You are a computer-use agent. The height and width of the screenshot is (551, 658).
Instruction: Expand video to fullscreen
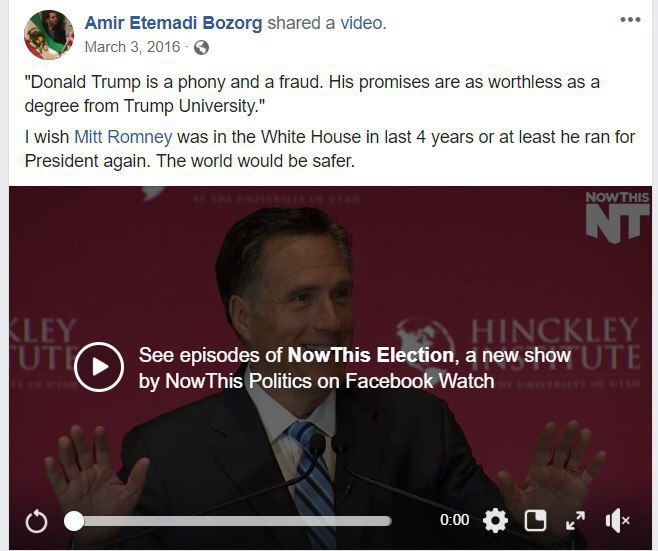575,520
